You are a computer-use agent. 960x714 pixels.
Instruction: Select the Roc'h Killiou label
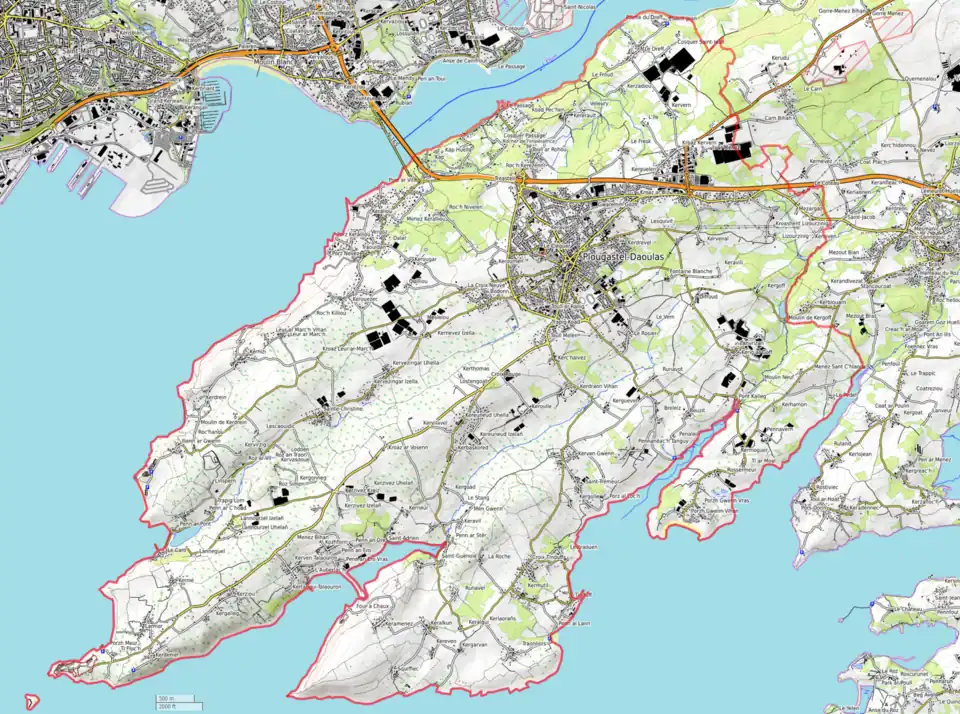(x=330, y=312)
